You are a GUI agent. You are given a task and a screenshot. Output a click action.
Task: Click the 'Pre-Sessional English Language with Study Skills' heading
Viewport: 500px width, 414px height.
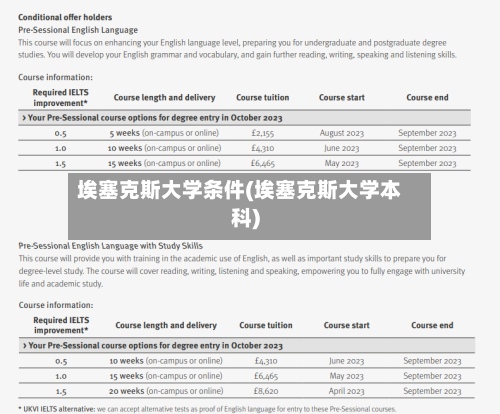pyautogui.click(x=111, y=246)
